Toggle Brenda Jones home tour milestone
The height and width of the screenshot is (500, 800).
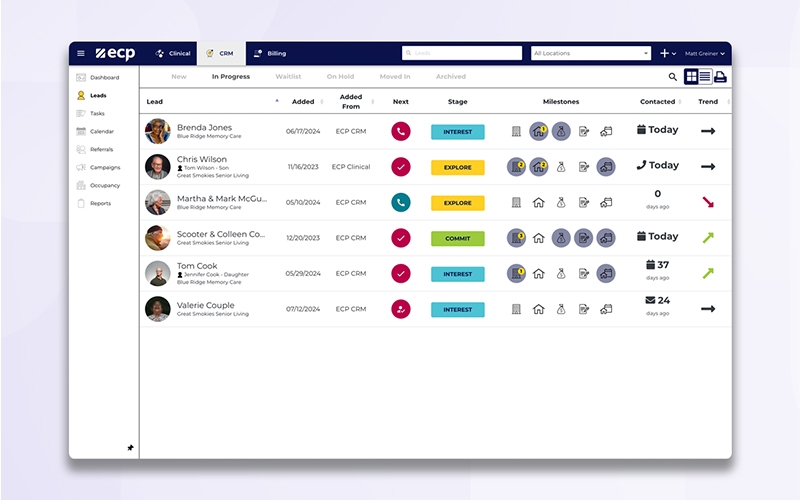[538, 131]
